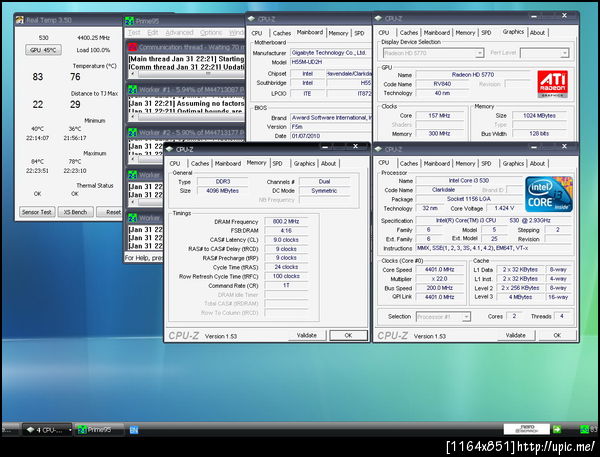Image resolution: width=600 pixels, height=457 pixels.
Task: Click the Prime95 tray icon near clock
Action: pyautogui.click(x=584, y=429)
